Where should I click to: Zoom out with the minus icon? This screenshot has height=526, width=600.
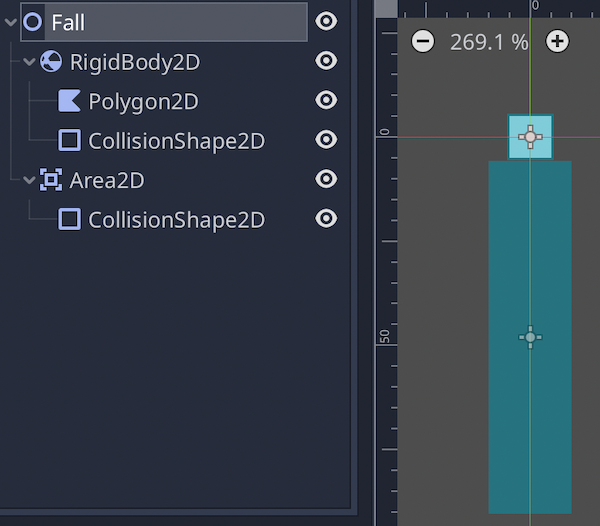click(x=423, y=41)
